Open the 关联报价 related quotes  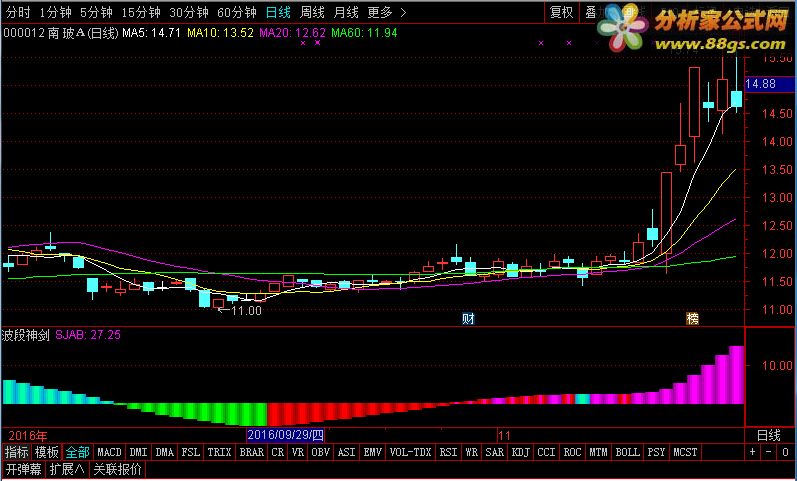coord(118,469)
